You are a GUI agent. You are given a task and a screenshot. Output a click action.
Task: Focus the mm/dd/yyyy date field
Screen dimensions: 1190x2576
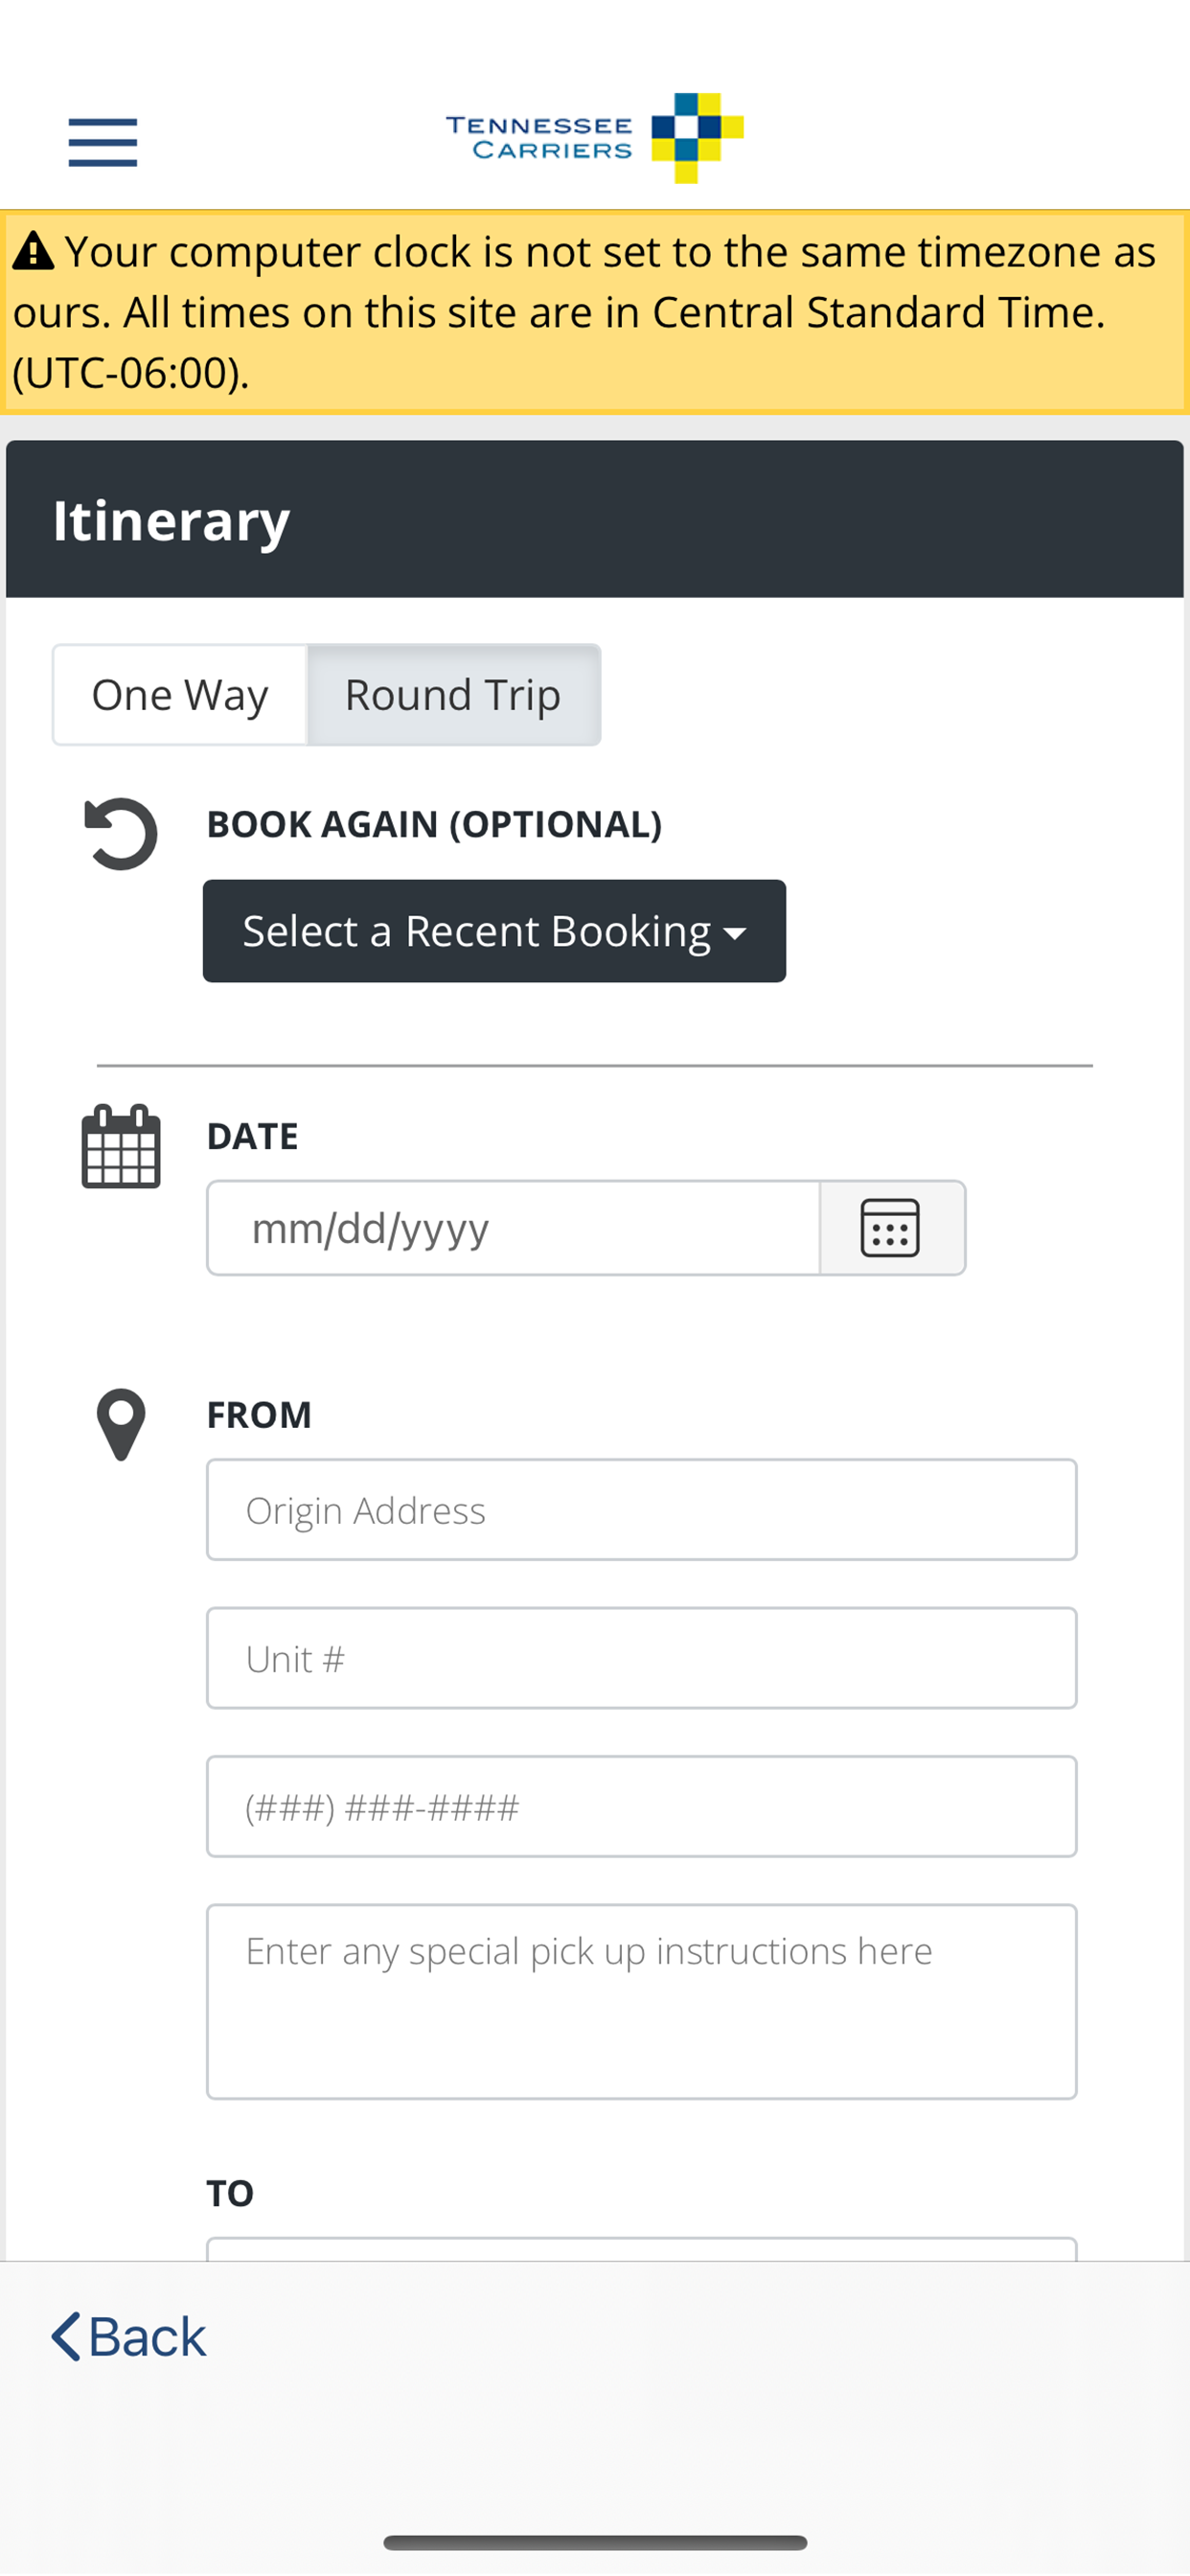coord(513,1227)
